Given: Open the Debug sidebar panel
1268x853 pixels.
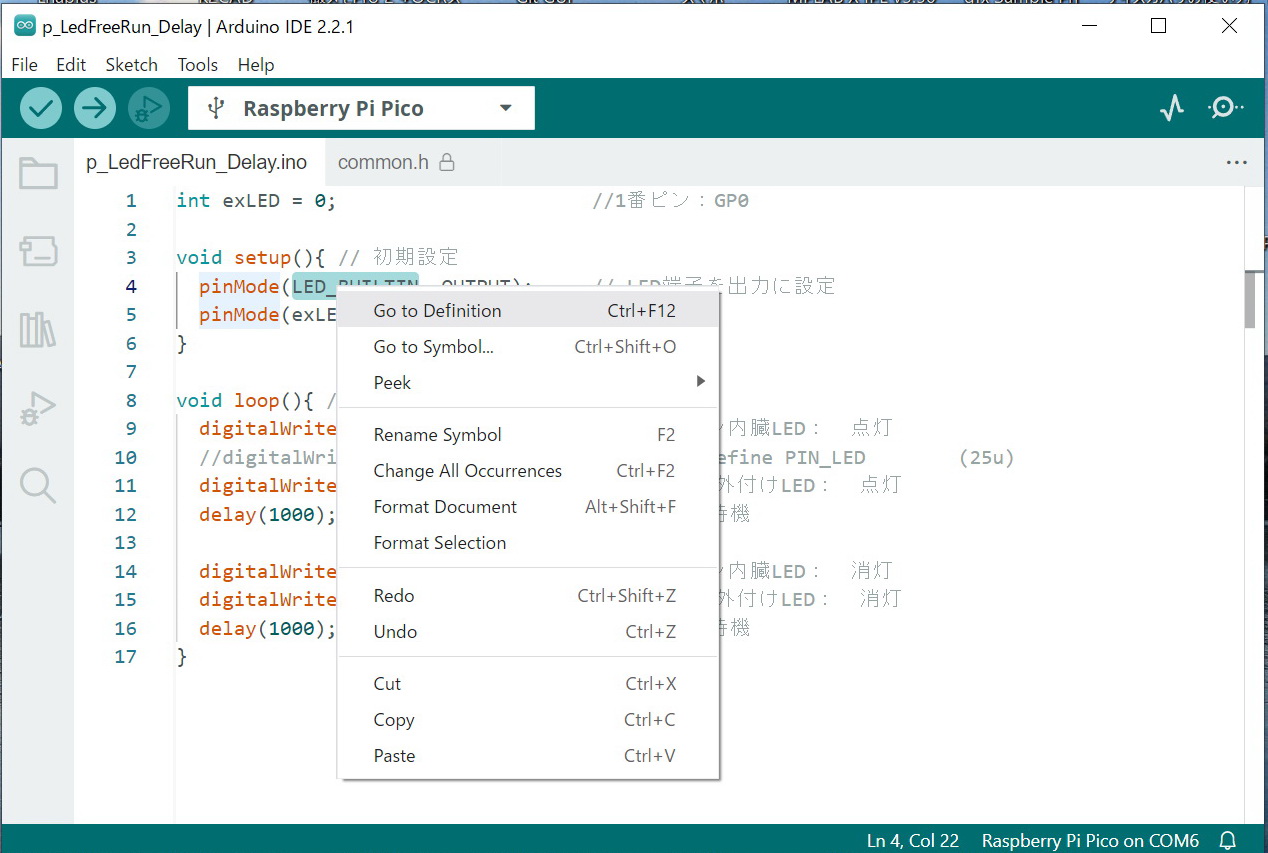Looking at the screenshot, I should [38, 408].
